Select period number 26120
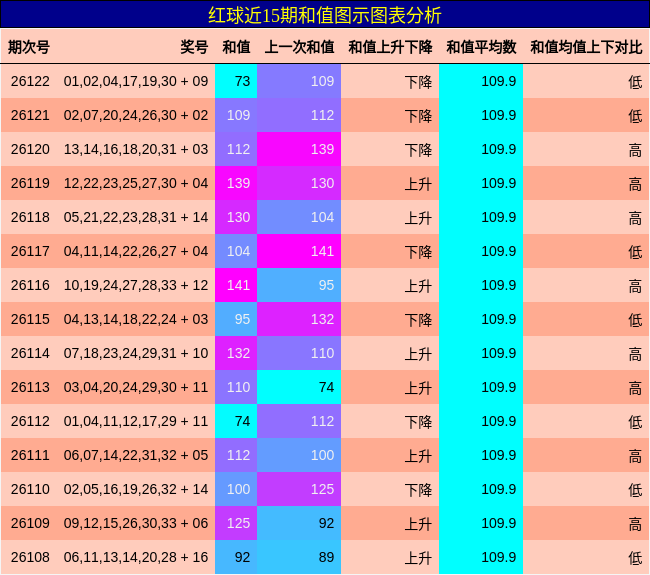The width and height of the screenshot is (650, 575). pyautogui.click(x=30, y=149)
